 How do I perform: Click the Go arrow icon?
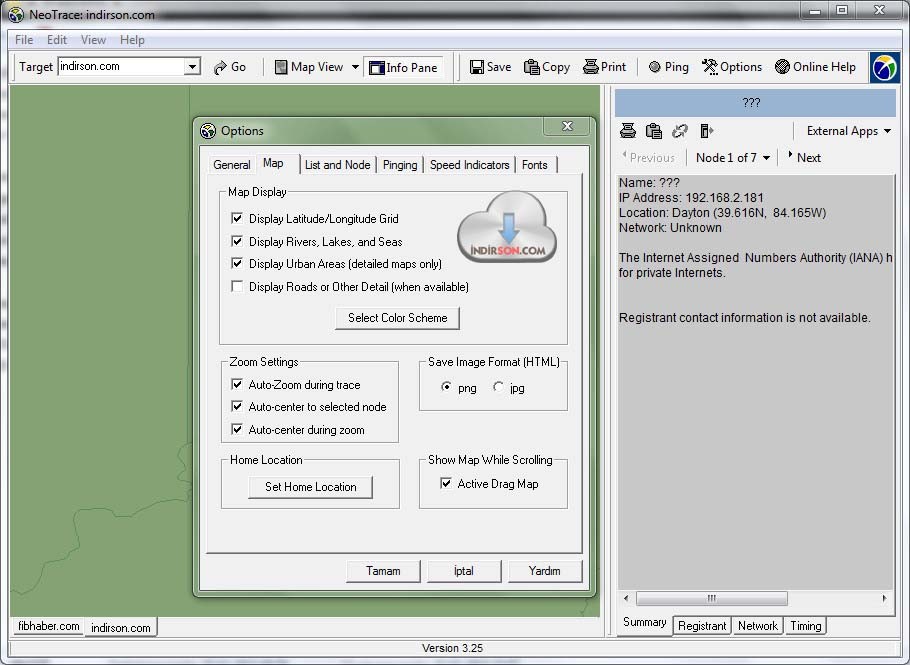click(220, 67)
